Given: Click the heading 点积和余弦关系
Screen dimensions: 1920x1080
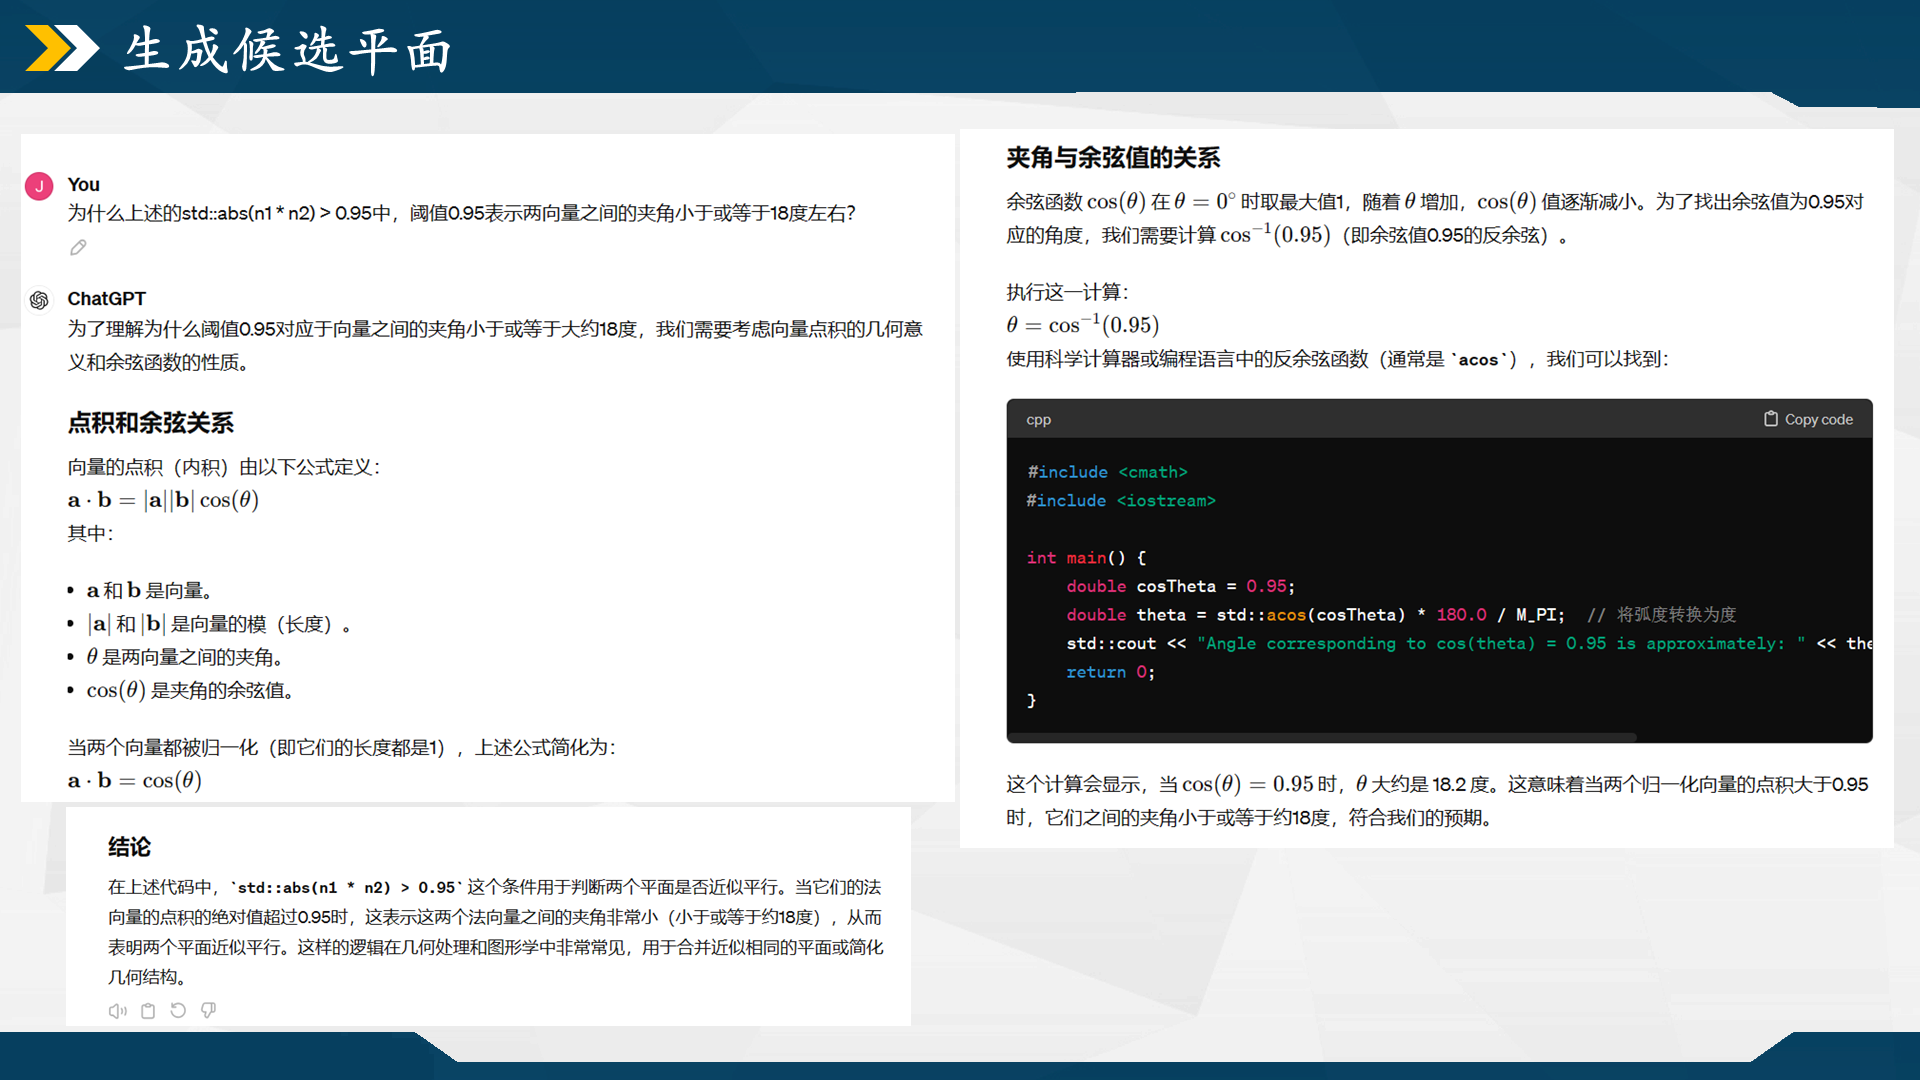Looking at the screenshot, I should tap(151, 423).
